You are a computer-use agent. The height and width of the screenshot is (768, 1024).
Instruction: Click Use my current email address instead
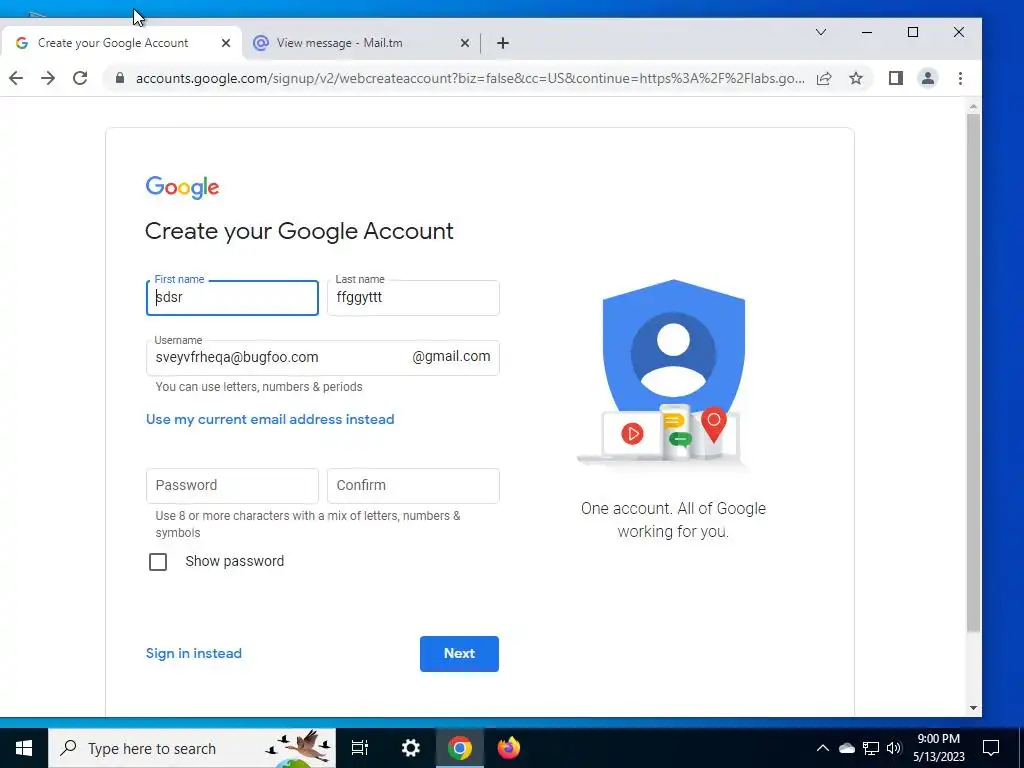tap(270, 419)
